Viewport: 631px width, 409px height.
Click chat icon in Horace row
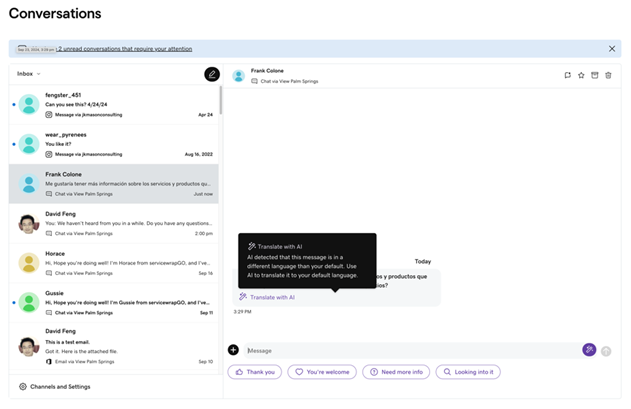[x=49, y=273]
